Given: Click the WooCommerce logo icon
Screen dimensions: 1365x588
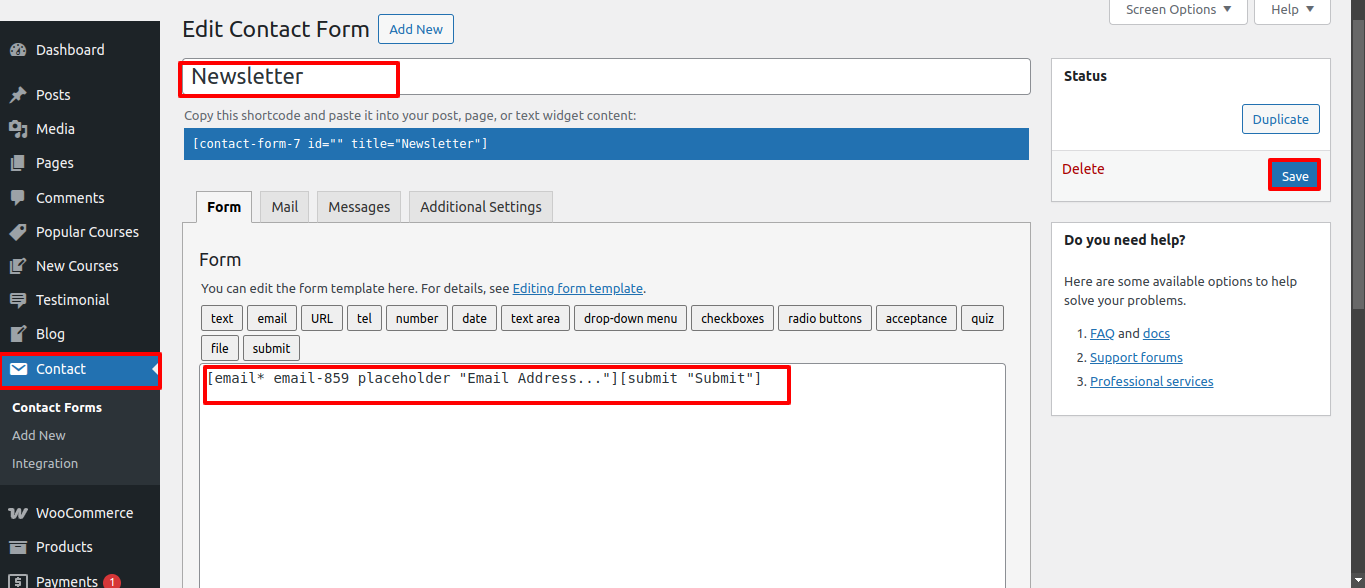Looking at the screenshot, I should [18, 513].
